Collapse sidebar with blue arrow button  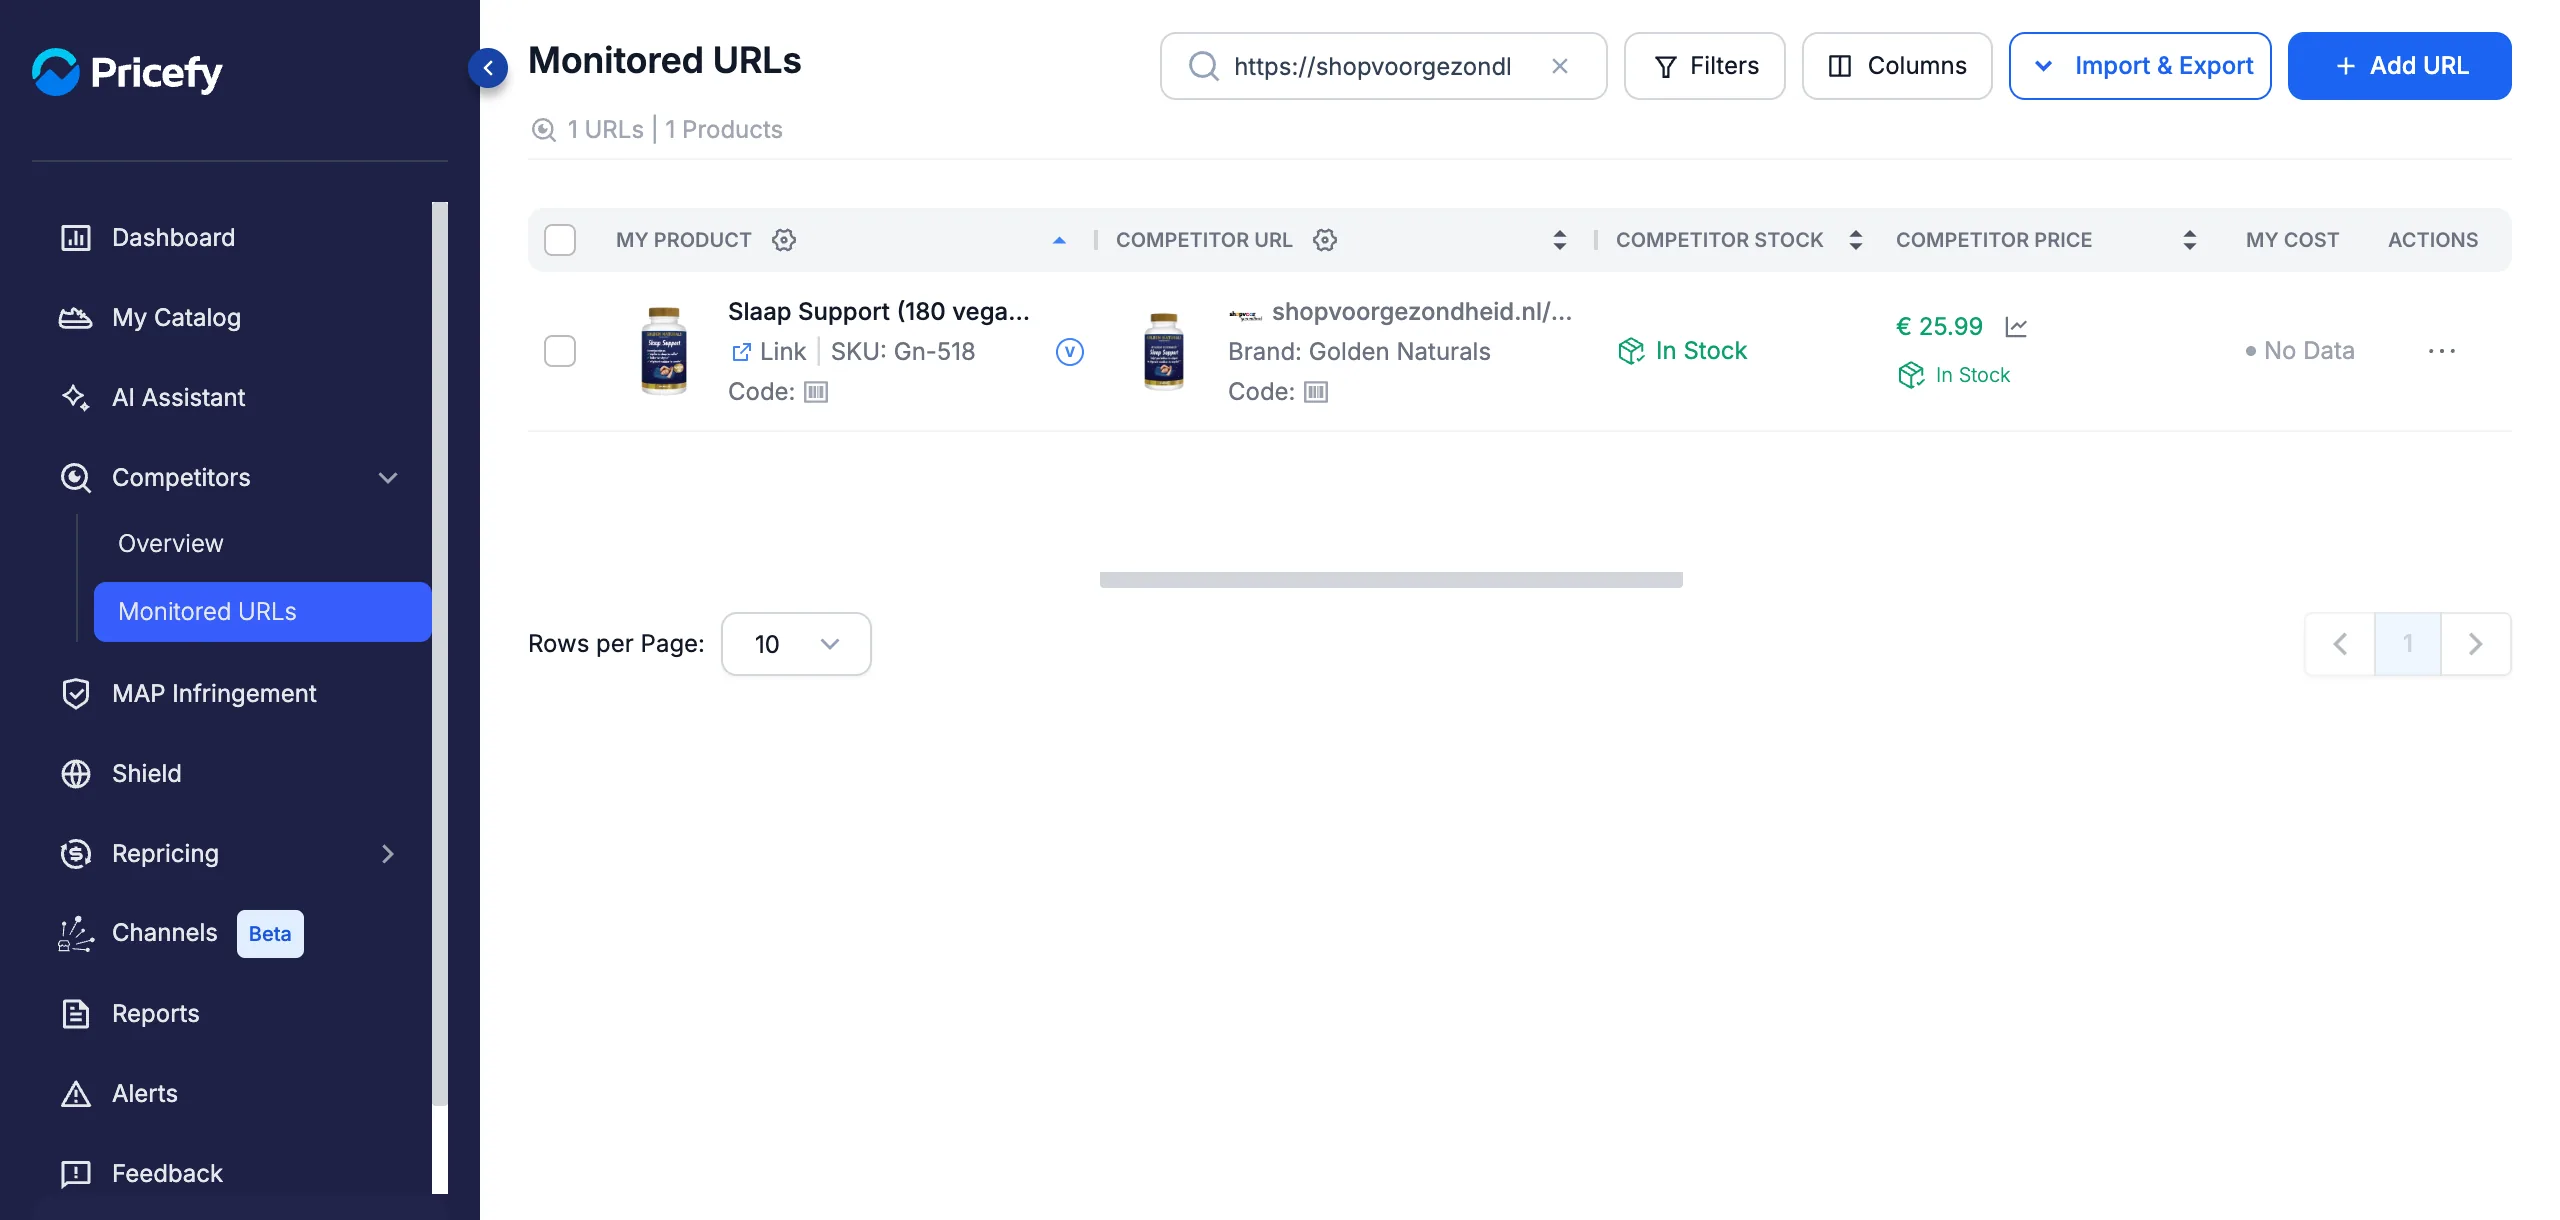click(488, 68)
